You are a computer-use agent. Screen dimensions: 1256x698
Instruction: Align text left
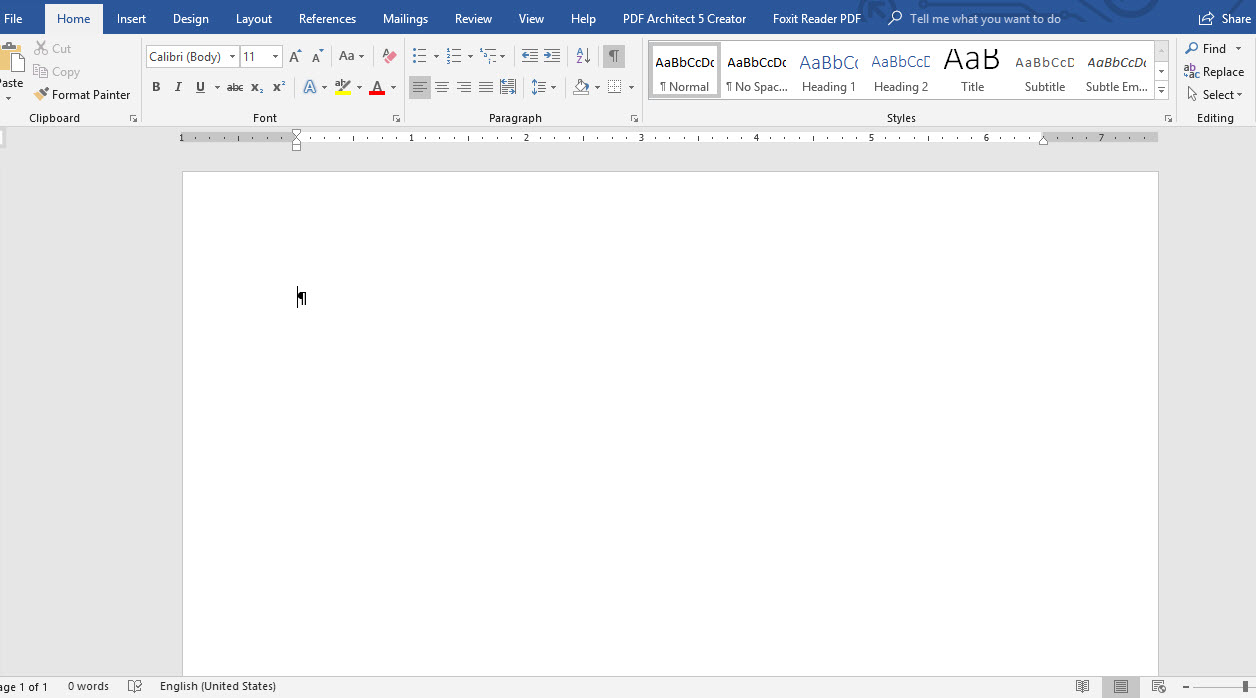pos(420,87)
